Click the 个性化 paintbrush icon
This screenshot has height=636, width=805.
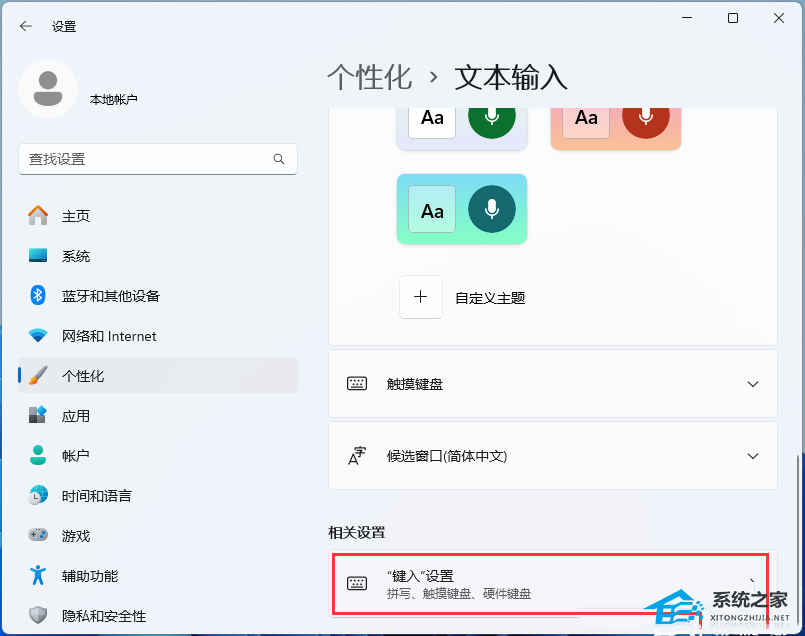pyautogui.click(x=38, y=376)
